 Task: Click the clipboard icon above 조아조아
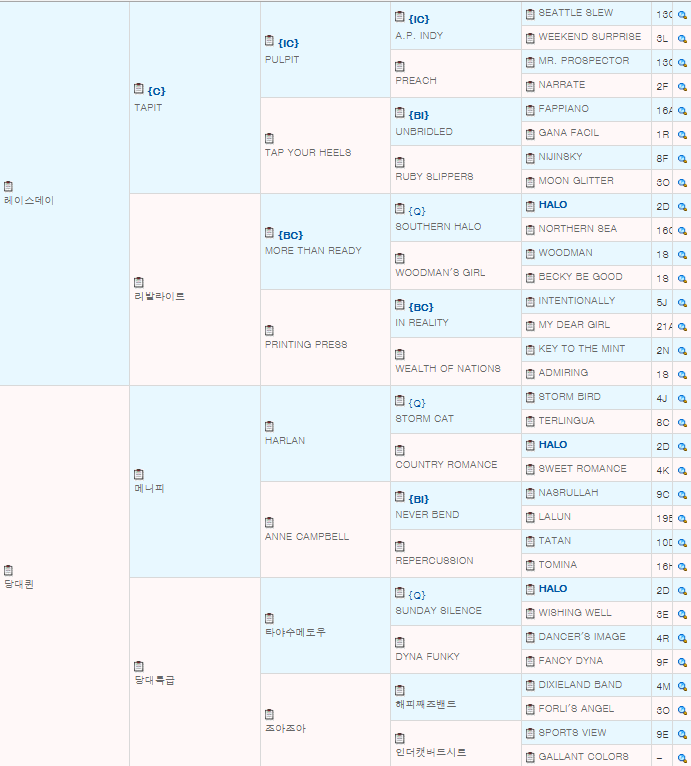click(269, 714)
